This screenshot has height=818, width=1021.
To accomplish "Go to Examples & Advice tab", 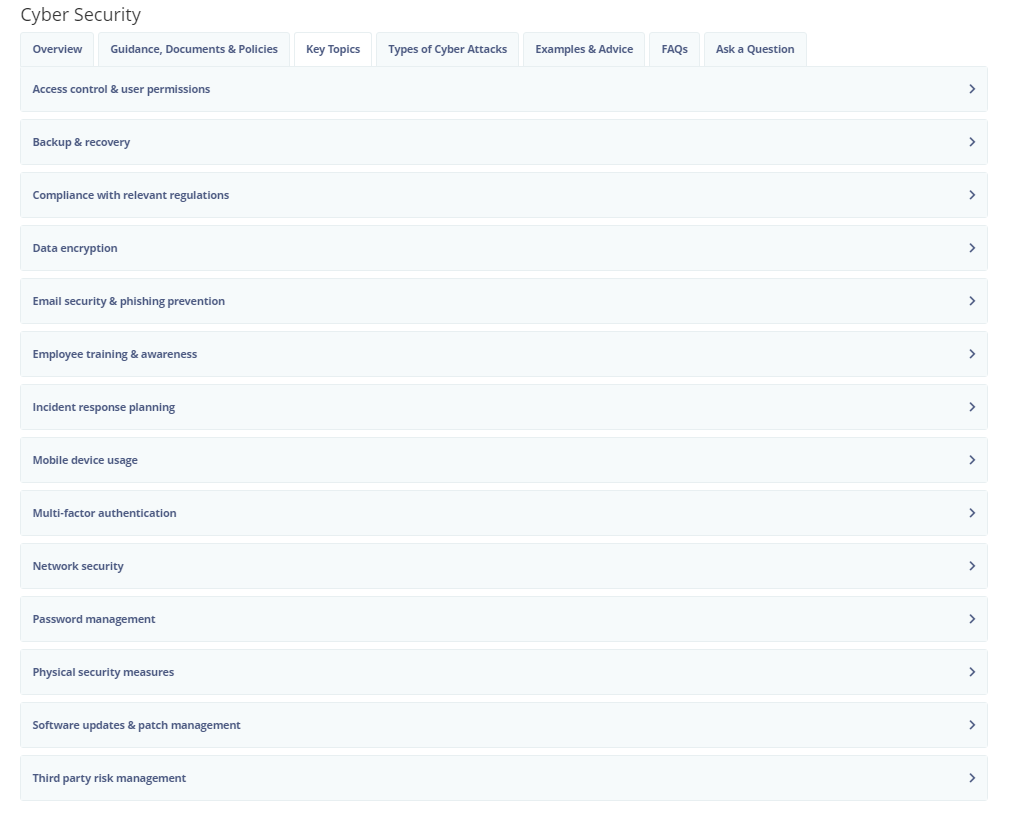I will click(x=584, y=49).
